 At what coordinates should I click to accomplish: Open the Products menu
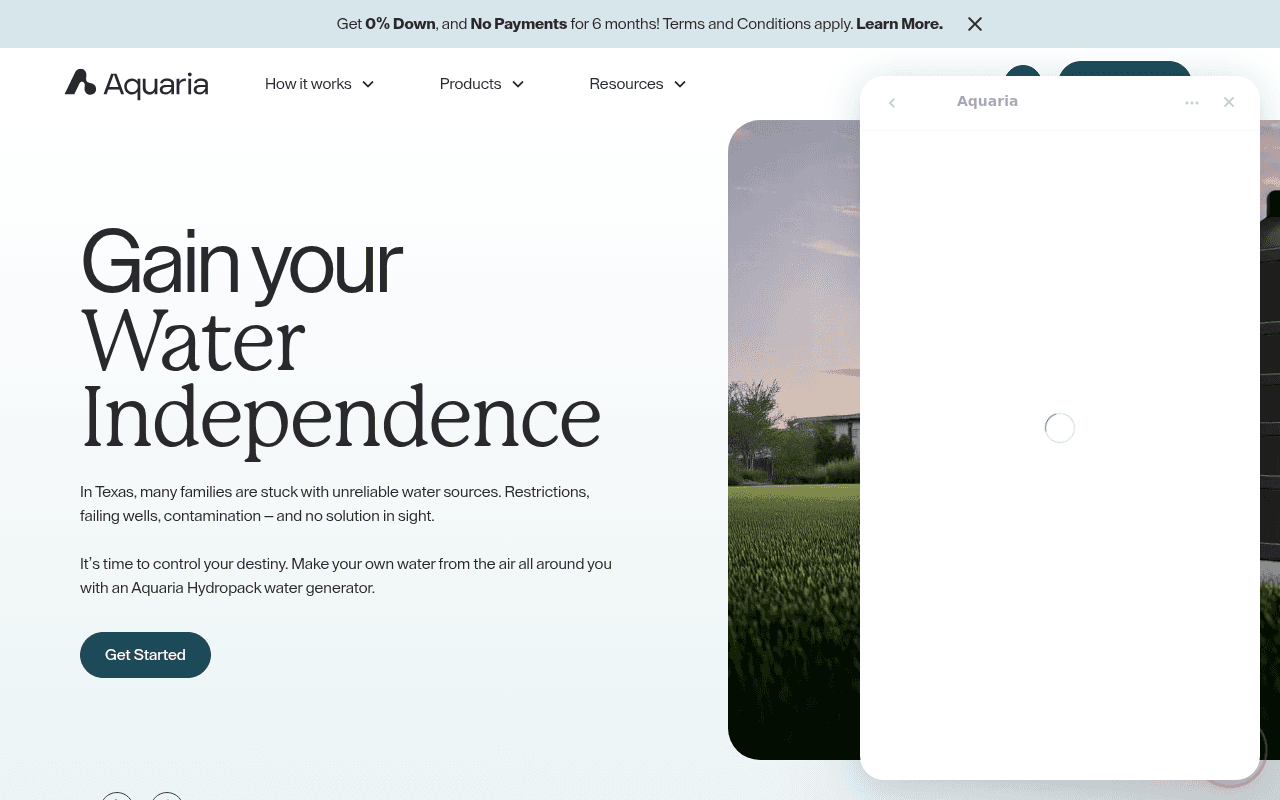pyautogui.click(x=470, y=84)
